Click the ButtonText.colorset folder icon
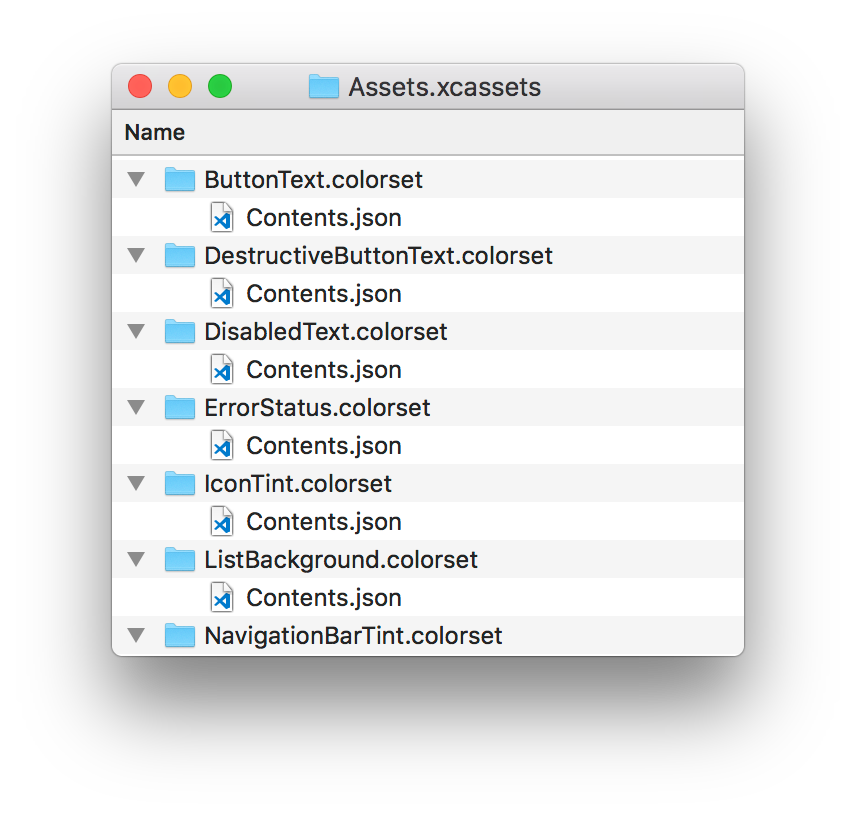The height and width of the screenshot is (816, 856). pyautogui.click(x=180, y=180)
